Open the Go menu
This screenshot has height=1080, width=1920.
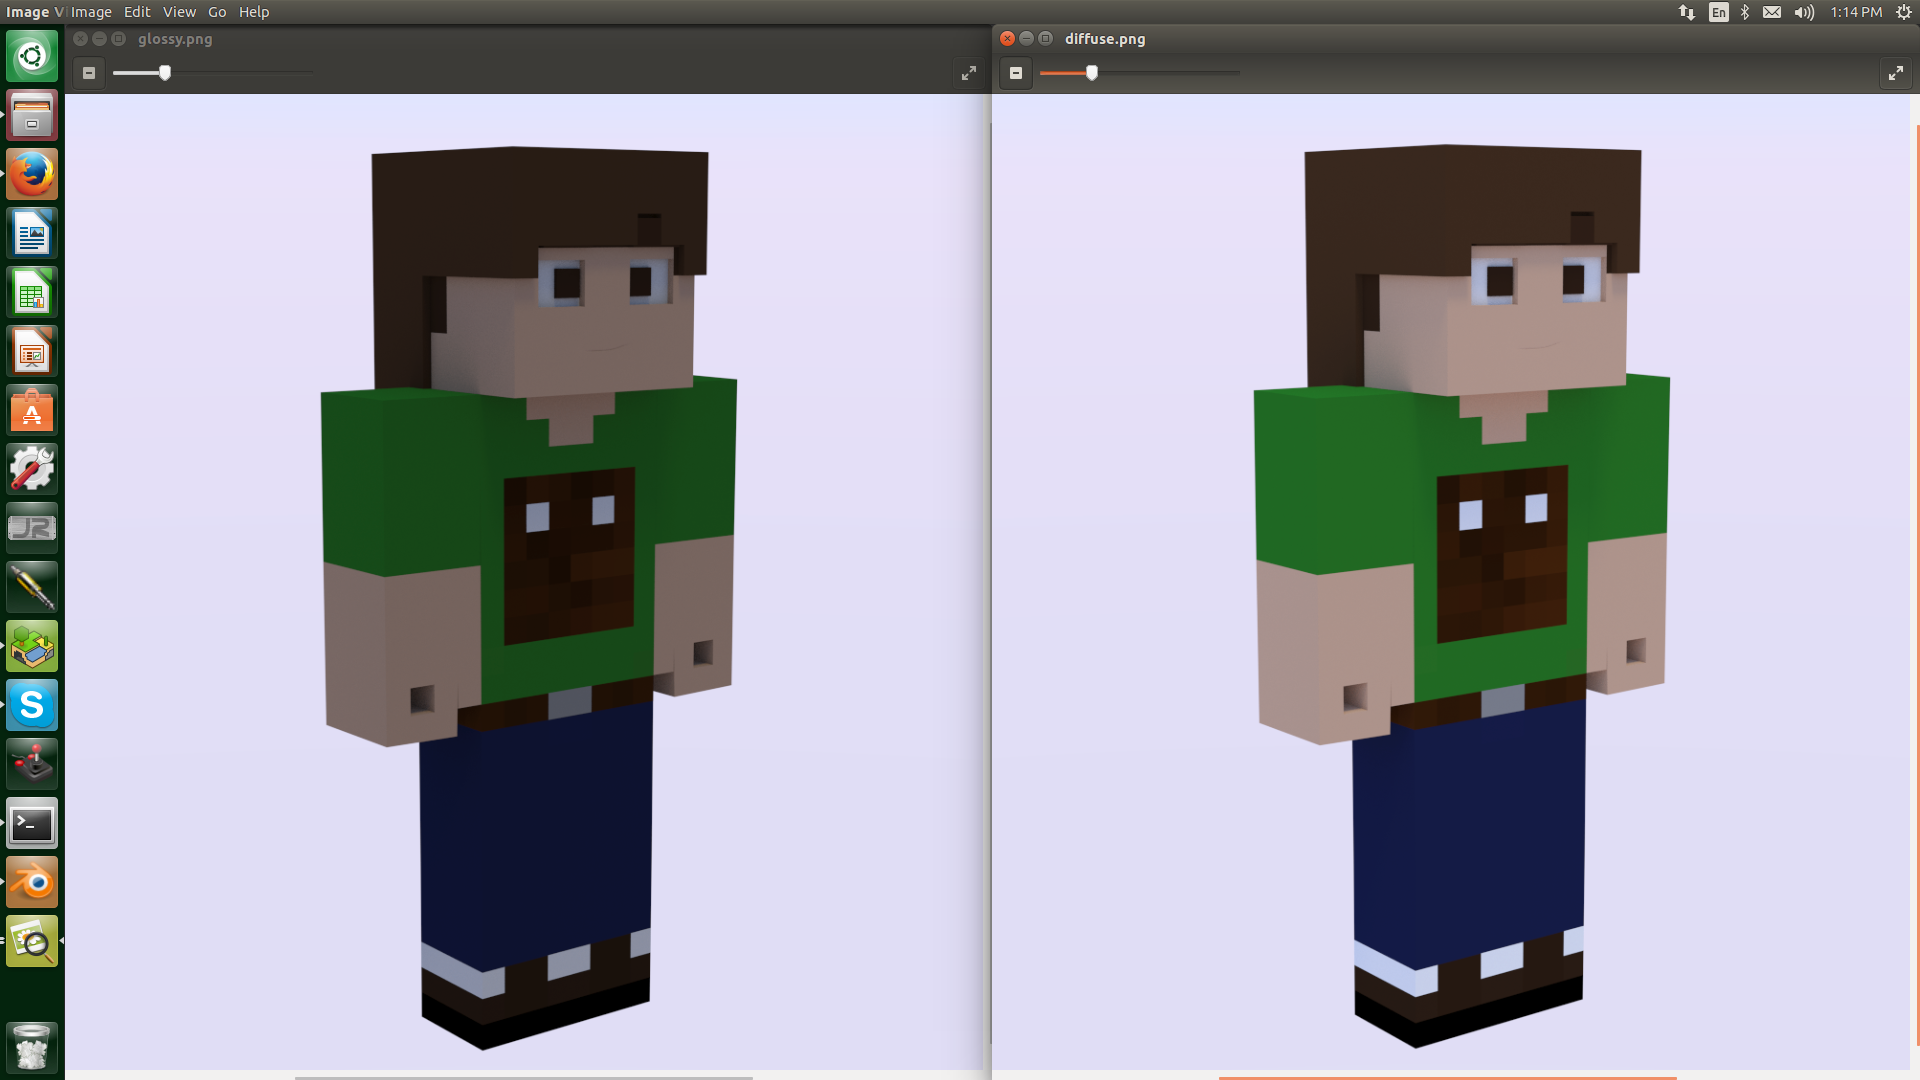(217, 12)
